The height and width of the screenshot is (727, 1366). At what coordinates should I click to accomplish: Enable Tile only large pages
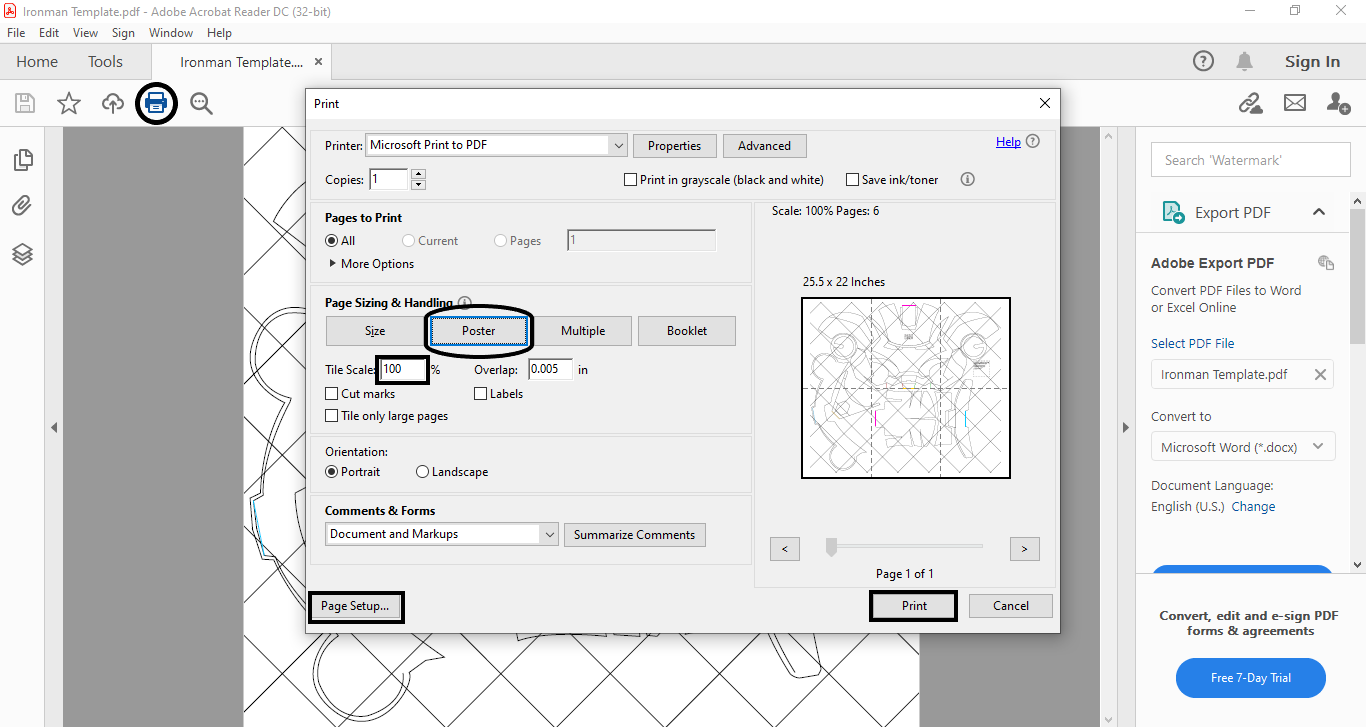332,416
